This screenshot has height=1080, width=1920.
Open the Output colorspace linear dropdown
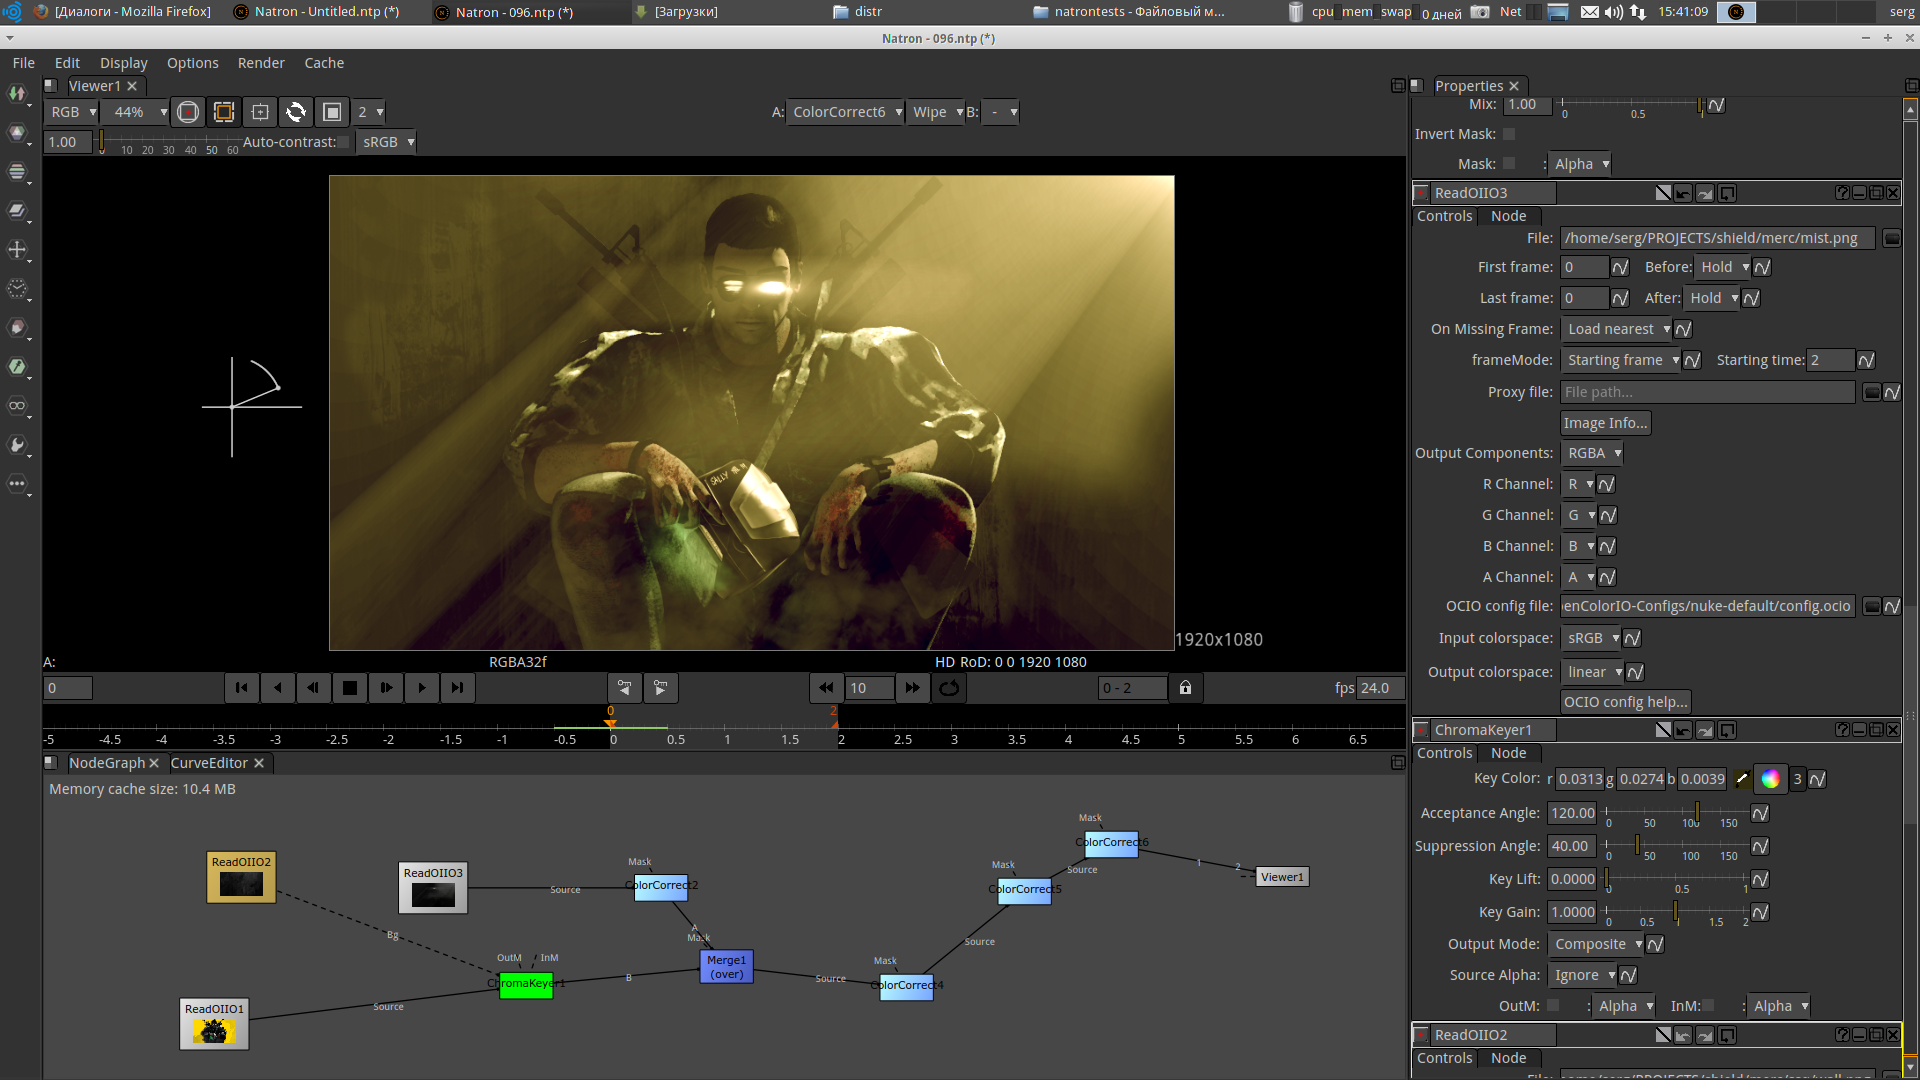pyautogui.click(x=1593, y=672)
